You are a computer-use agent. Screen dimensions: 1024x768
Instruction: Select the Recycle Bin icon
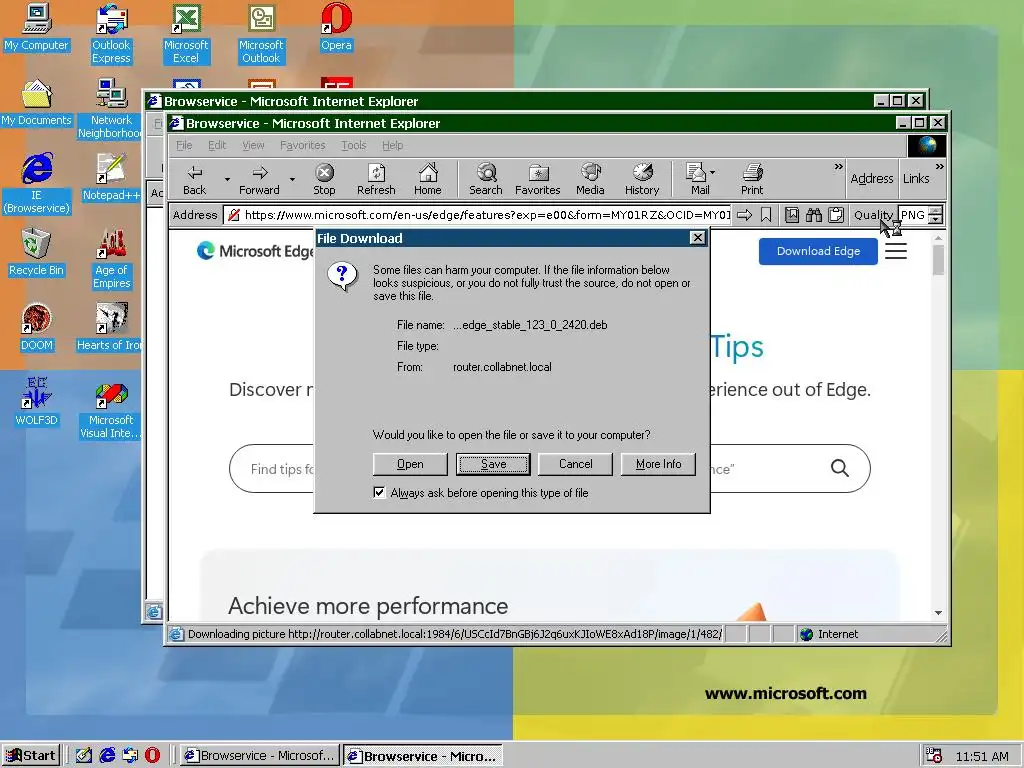click(37, 252)
